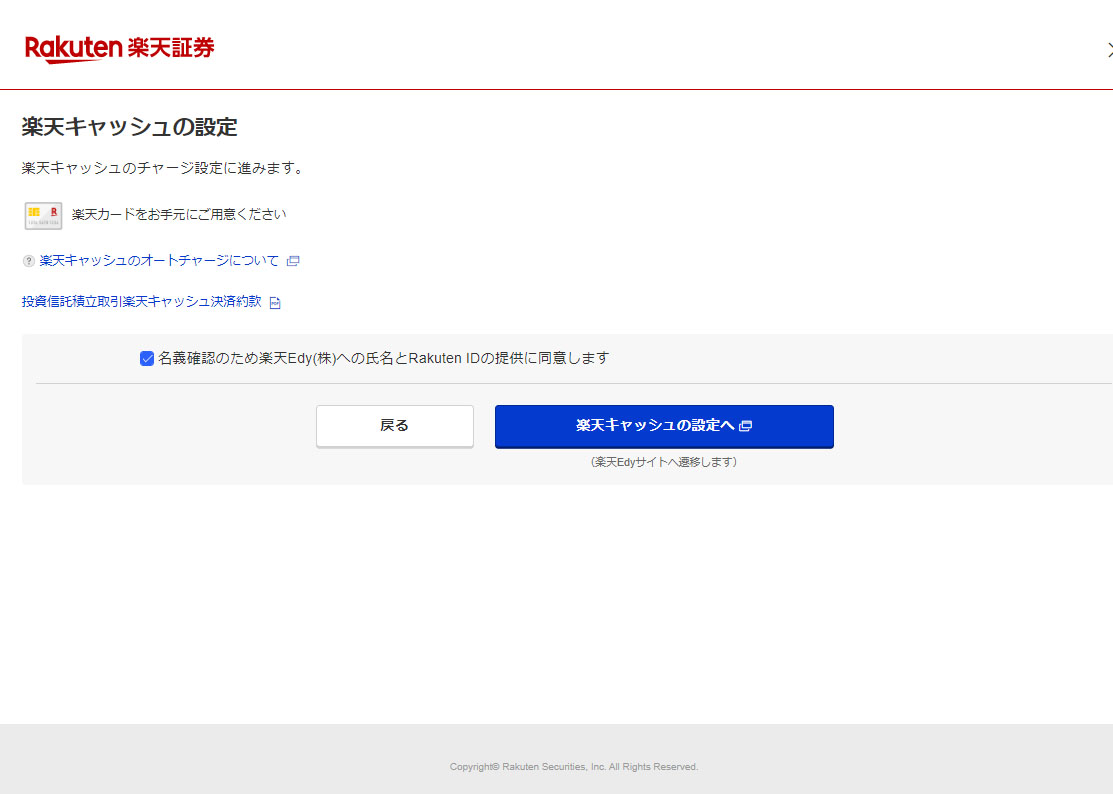The height and width of the screenshot is (794, 1113).
Task: Uncheck the Rakuten Edy consent checkbox
Action: pyautogui.click(x=147, y=358)
